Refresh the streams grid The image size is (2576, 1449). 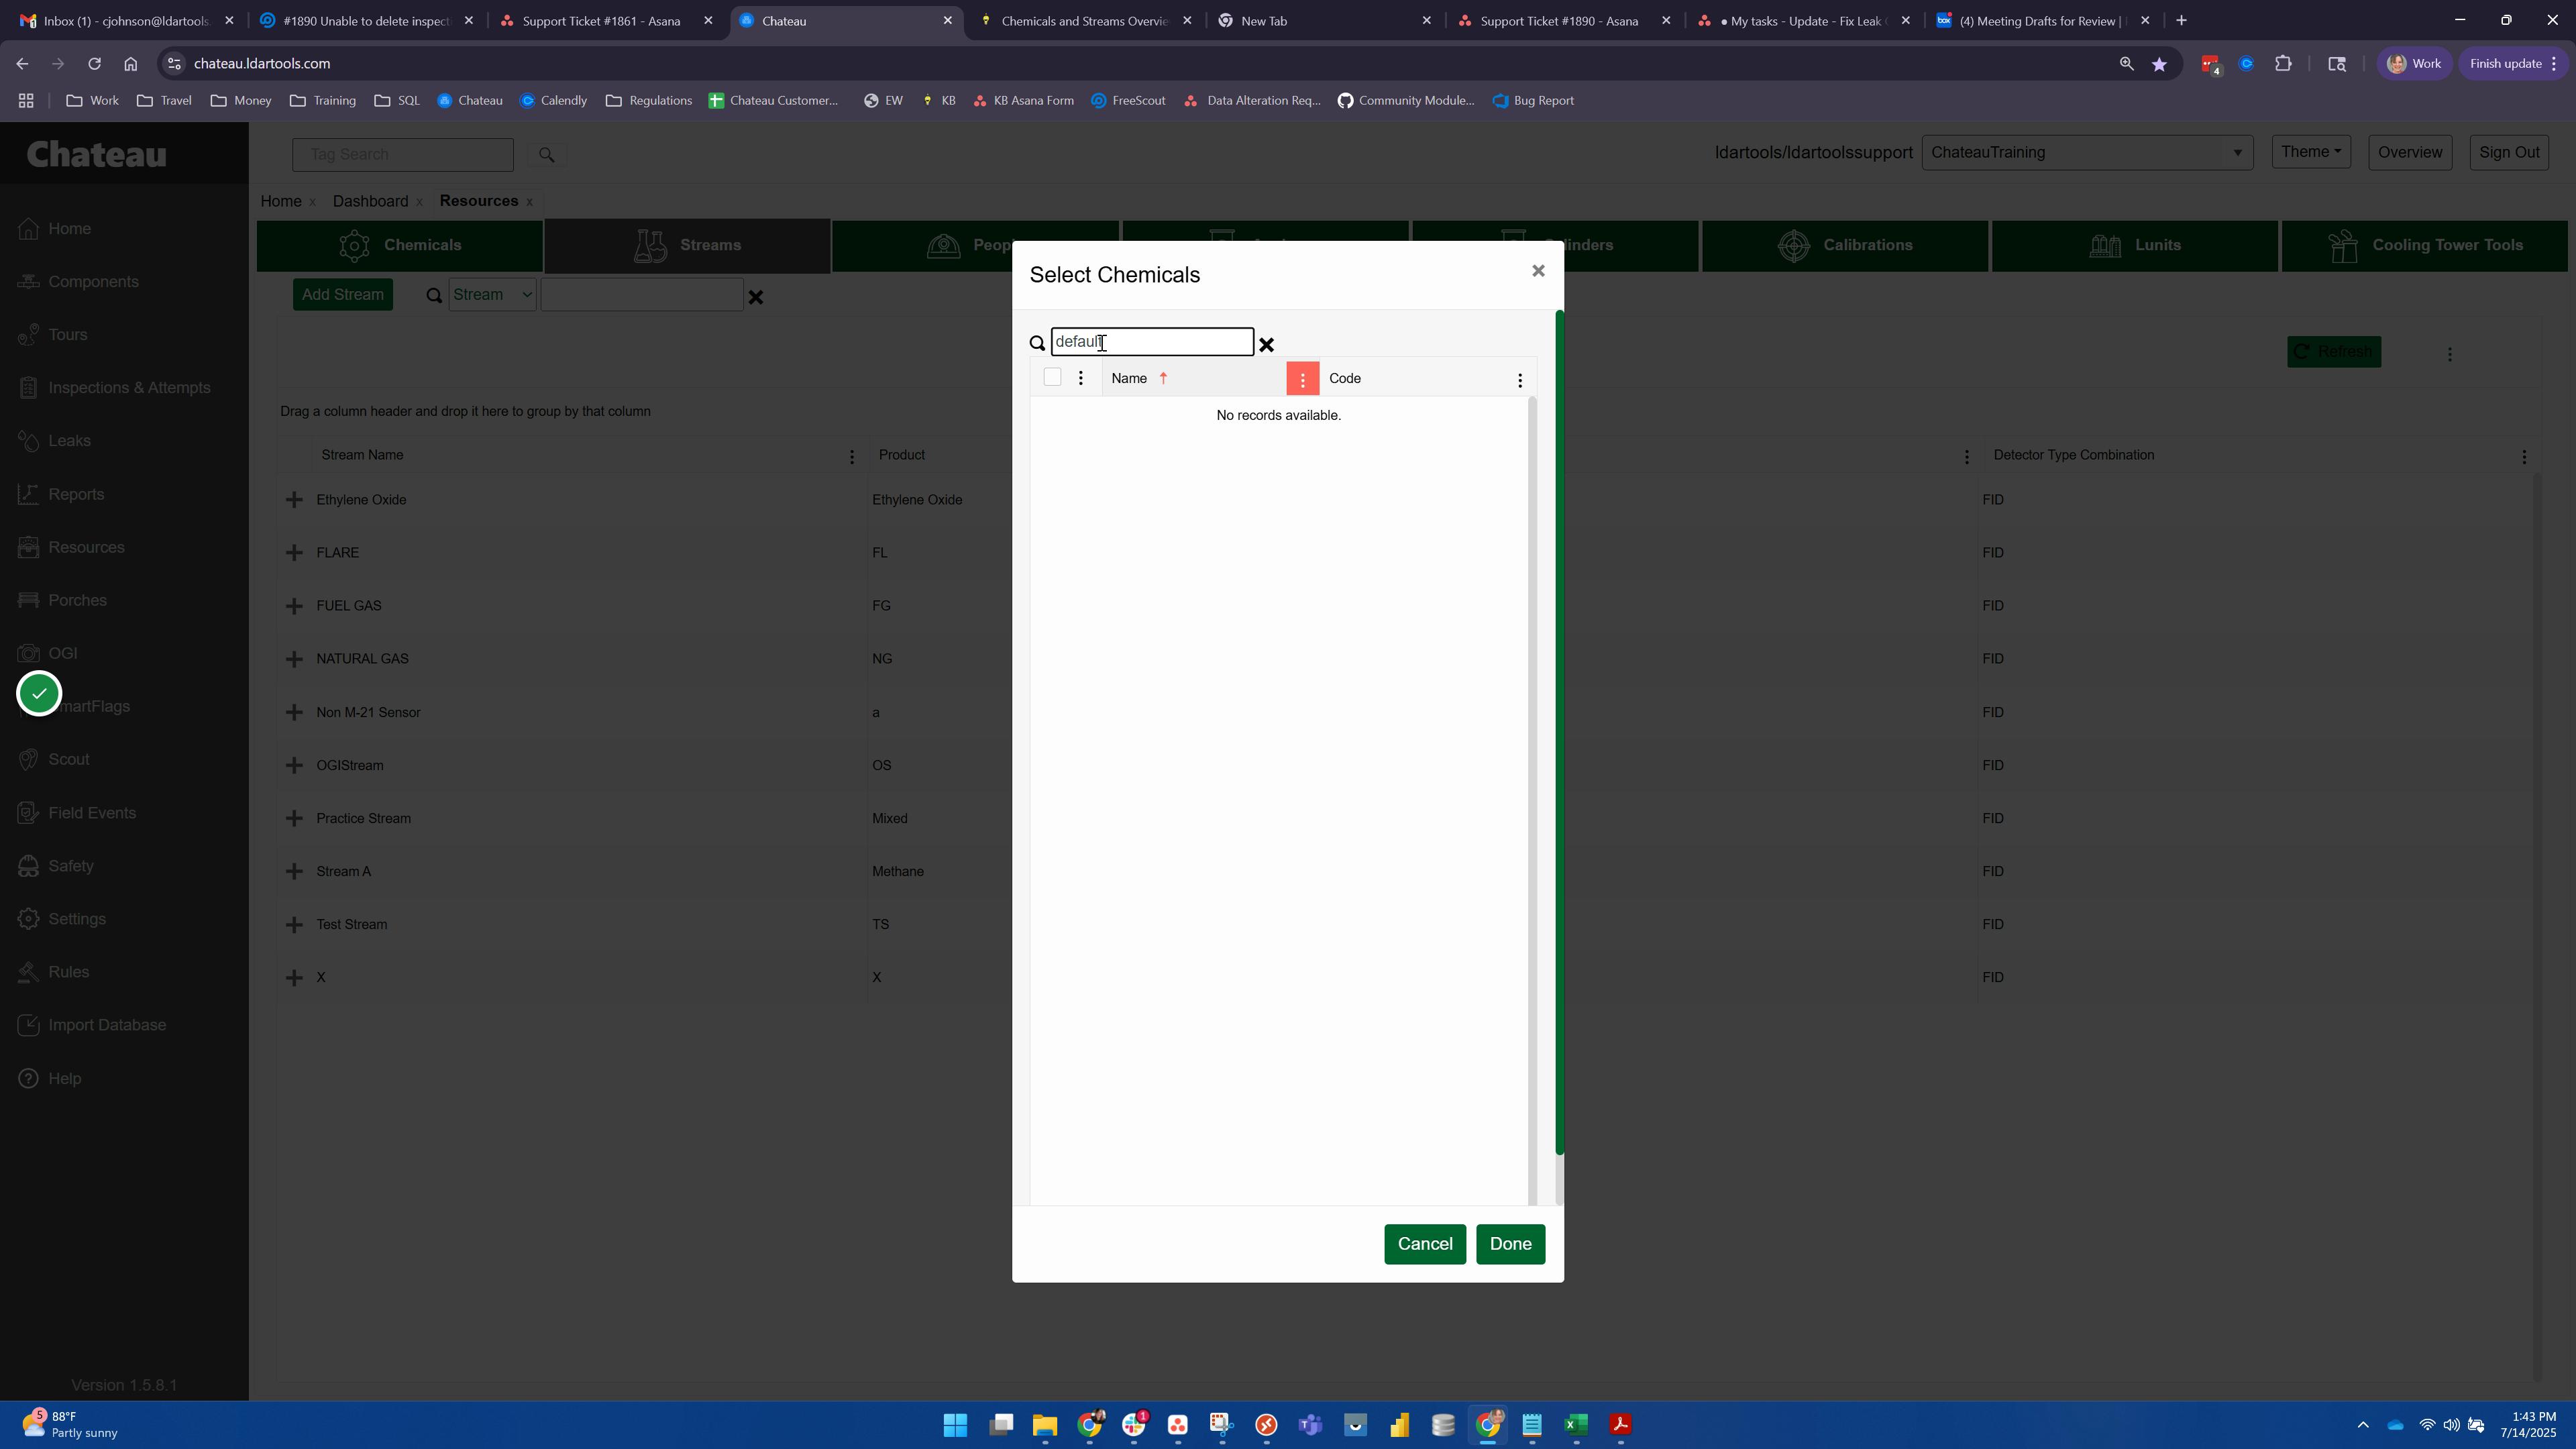(x=2333, y=352)
